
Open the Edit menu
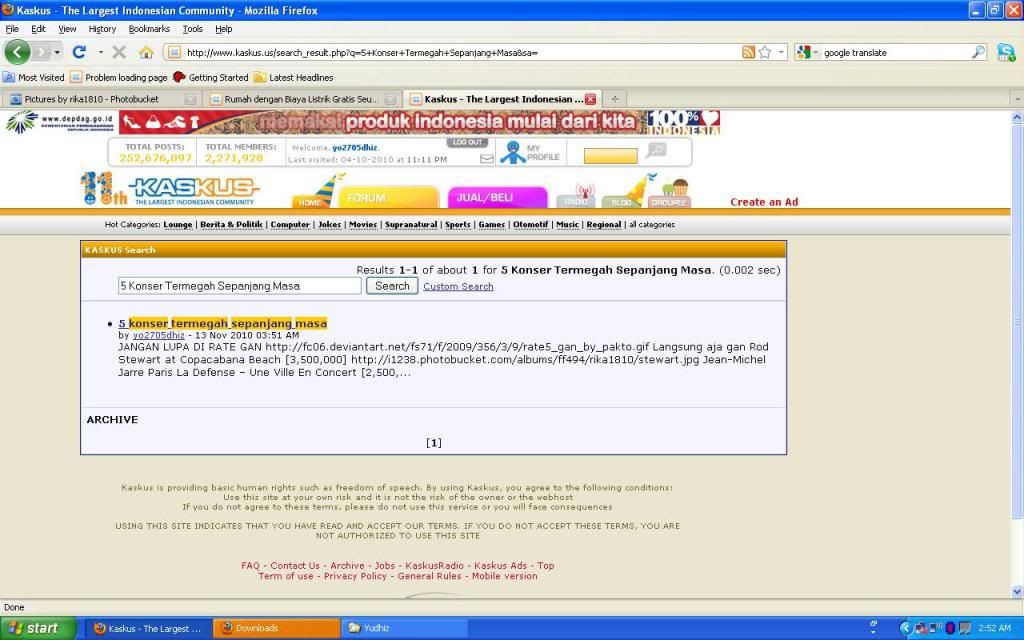(x=39, y=29)
